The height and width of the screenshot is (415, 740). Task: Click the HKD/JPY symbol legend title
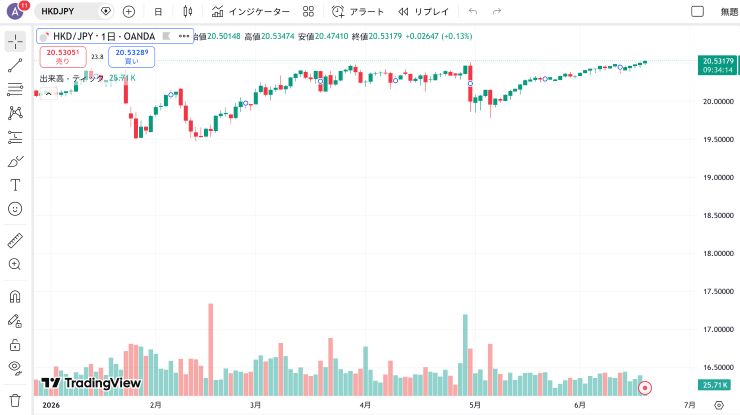(104, 36)
